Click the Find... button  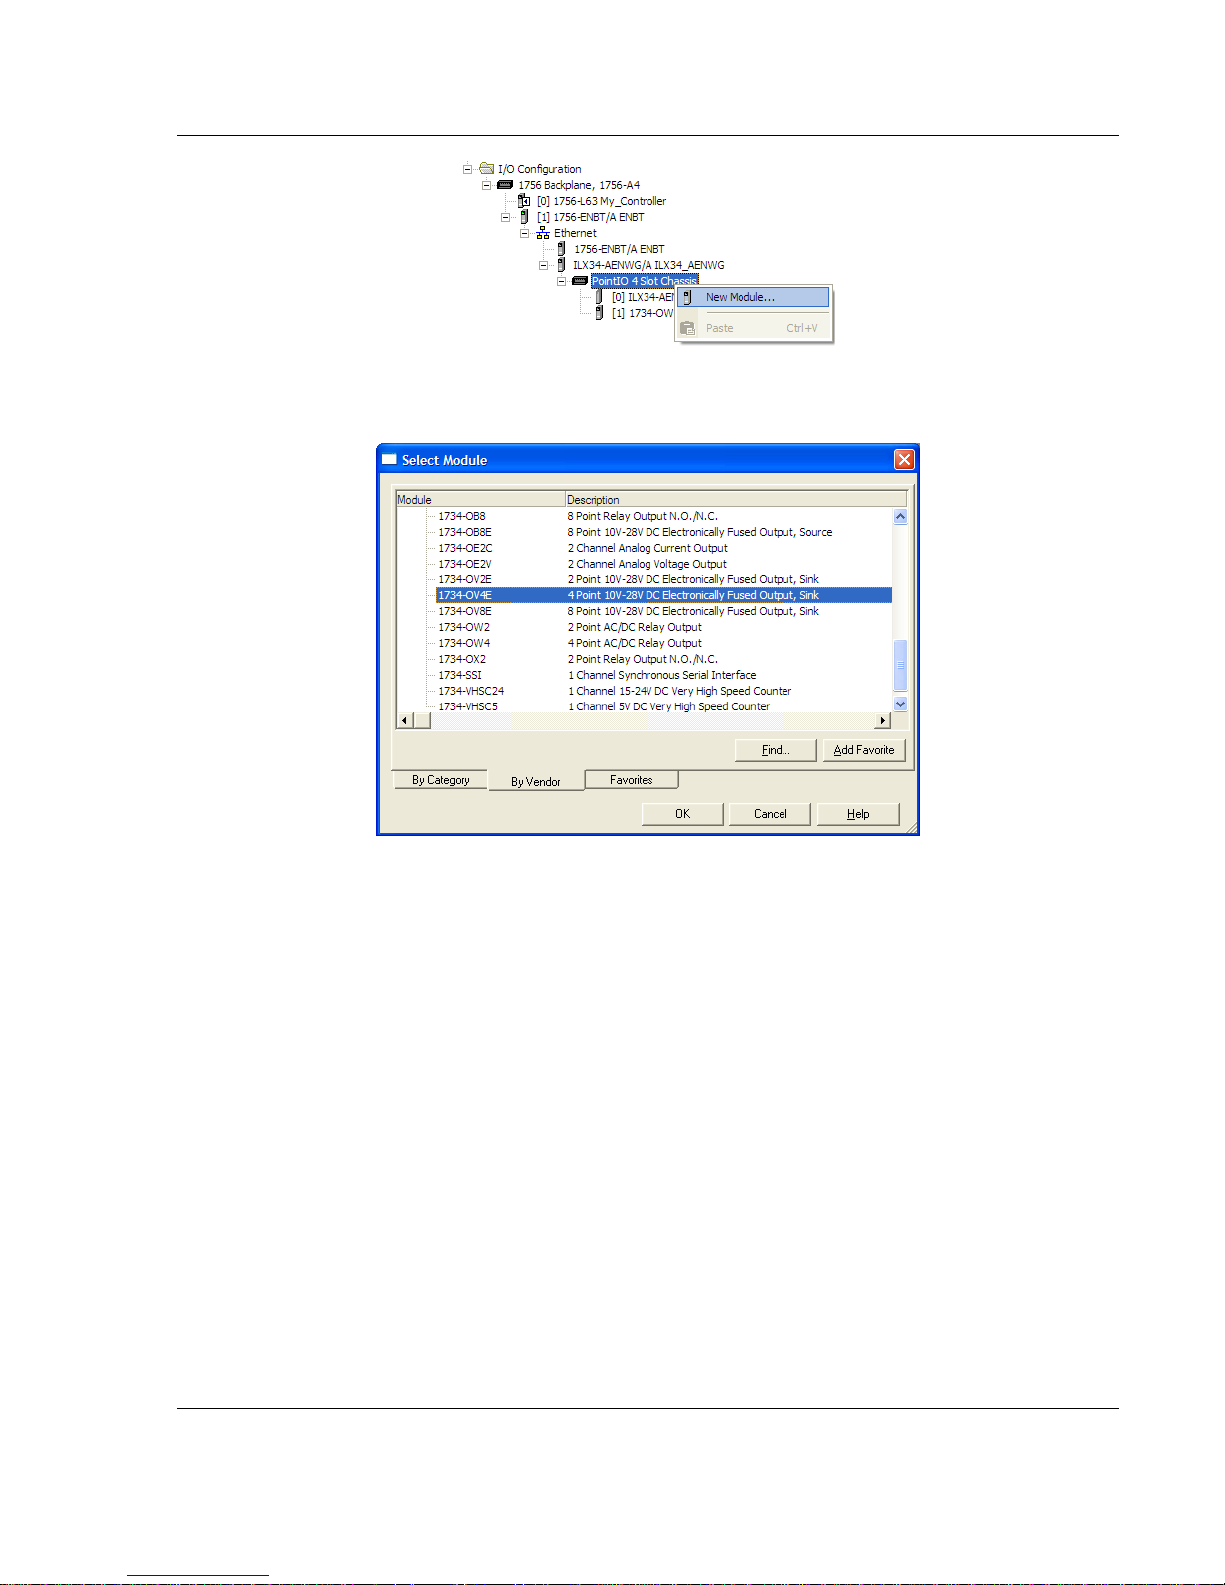776,750
